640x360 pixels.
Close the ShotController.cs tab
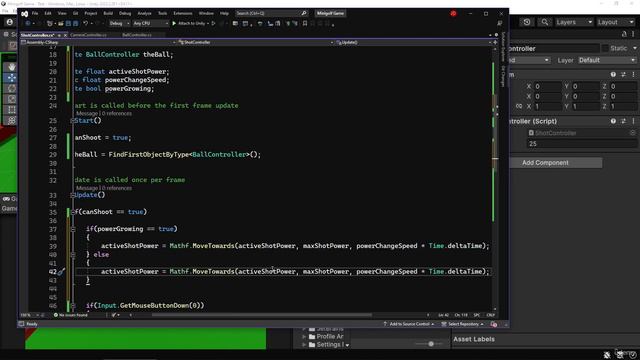(65, 36)
